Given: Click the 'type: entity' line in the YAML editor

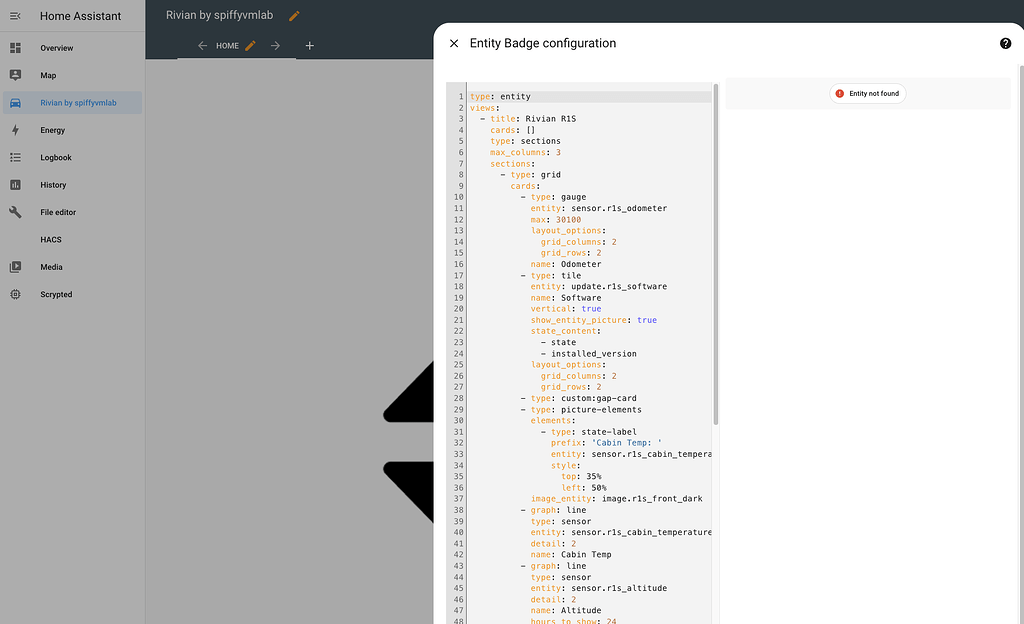Looking at the screenshot, I should 500,97.
